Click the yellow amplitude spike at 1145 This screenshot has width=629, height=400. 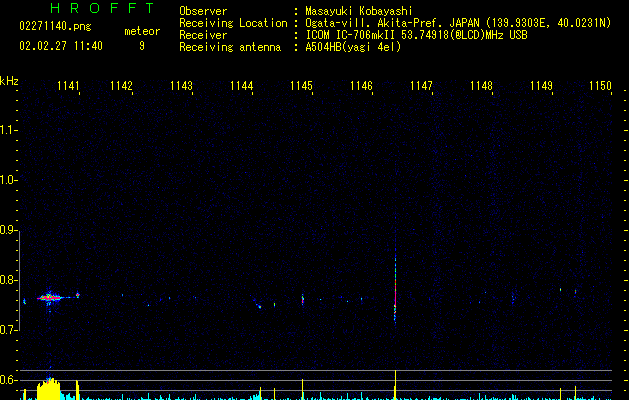pyautogui.click(x=302, y=389)
